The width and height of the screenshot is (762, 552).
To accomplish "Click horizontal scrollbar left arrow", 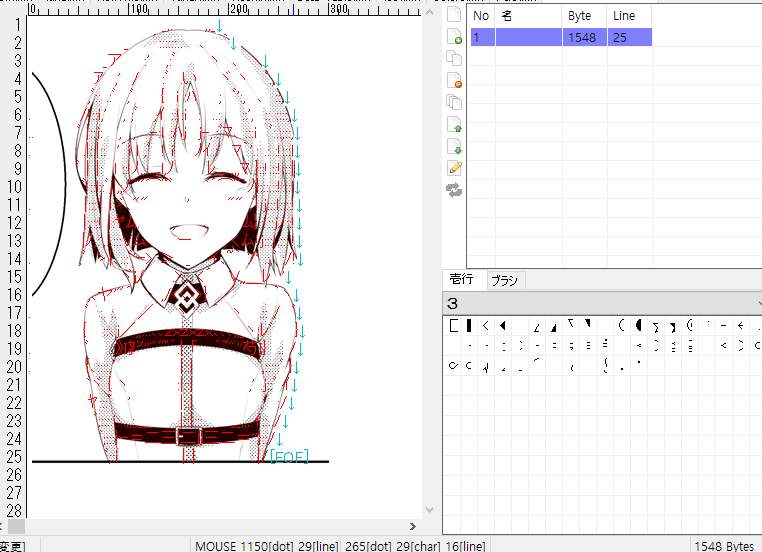I will [5, 526].
